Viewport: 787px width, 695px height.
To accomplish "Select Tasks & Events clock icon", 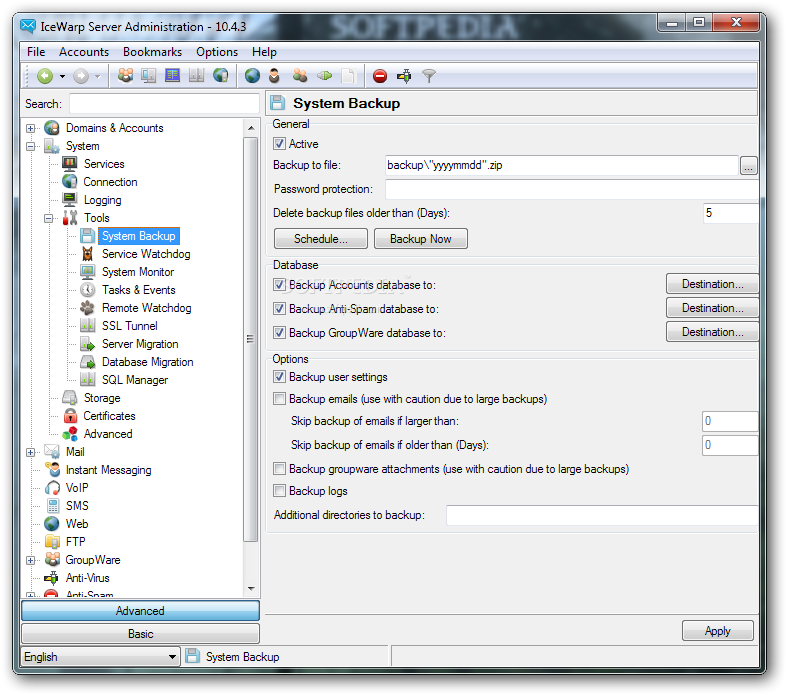I will point(87,290).
